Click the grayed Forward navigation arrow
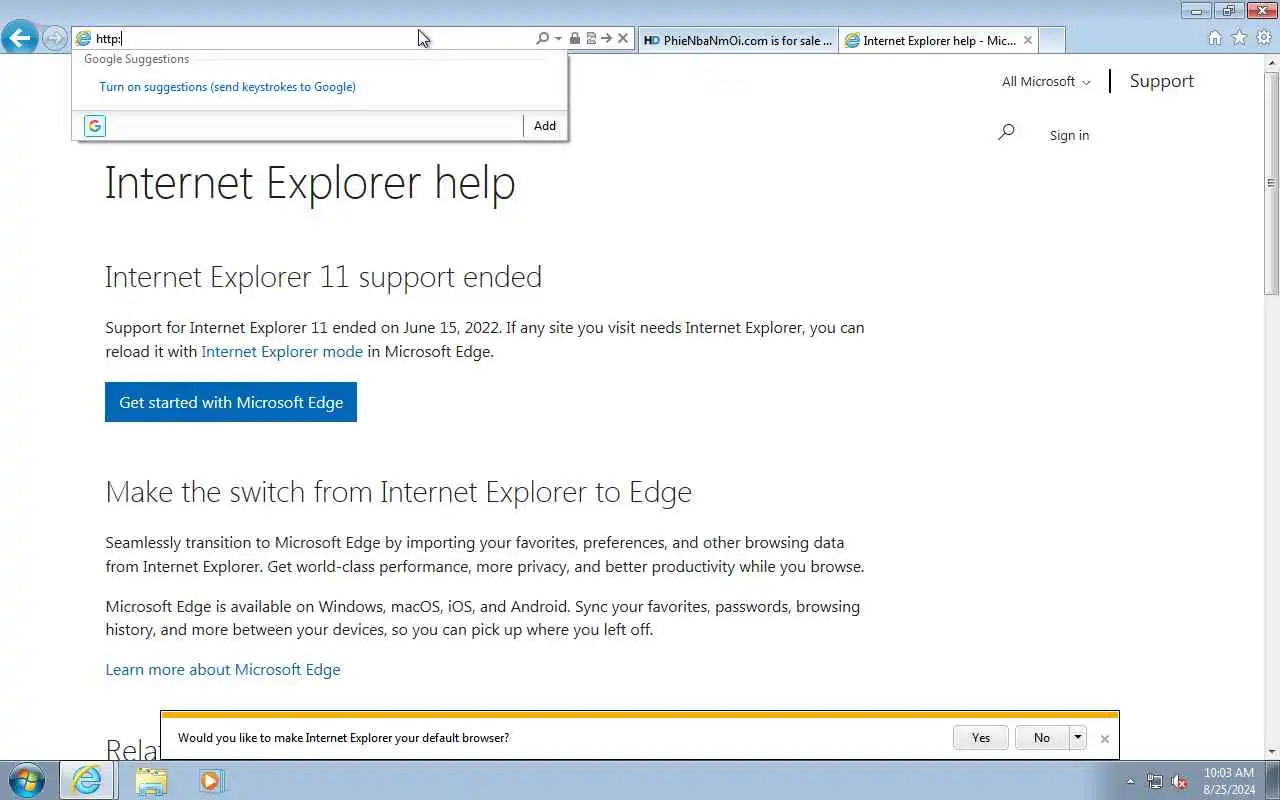The width and height of the screenshot is (1280, 800). pyautogui.click(x=54, y=39)
